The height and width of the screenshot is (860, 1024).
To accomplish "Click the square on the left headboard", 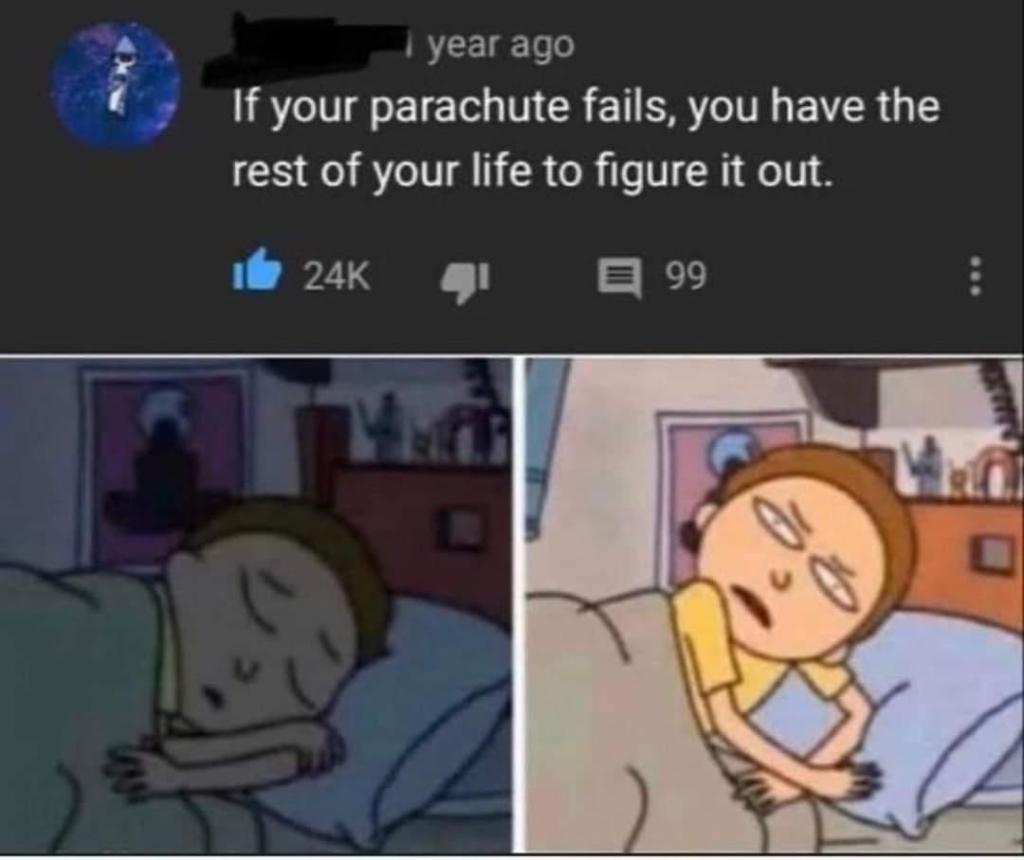I will pyautogui.click(x=462, y=529).
